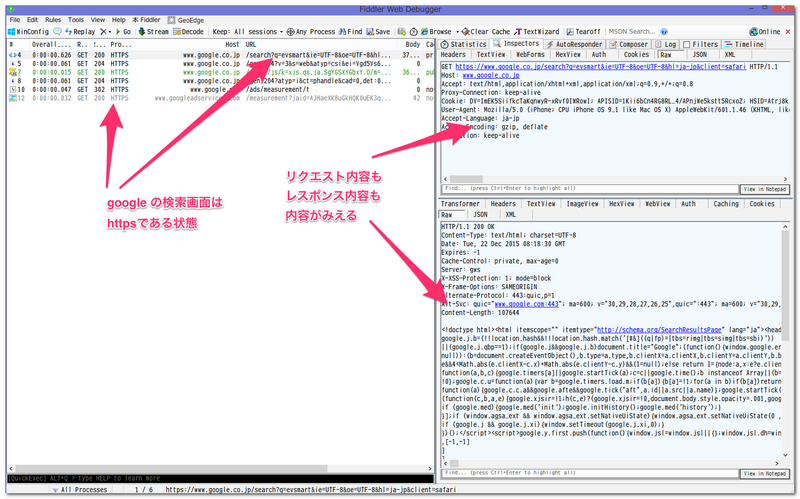This screenshot has height=499, width=800.
Task: Select the request WebForms tab
Action: click(x=530, y=55)
